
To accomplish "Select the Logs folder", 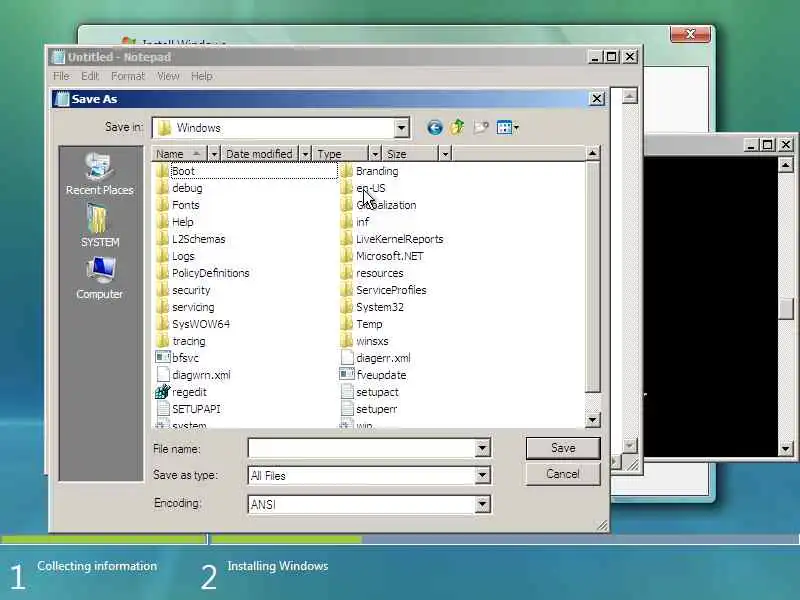I will 176,256.
